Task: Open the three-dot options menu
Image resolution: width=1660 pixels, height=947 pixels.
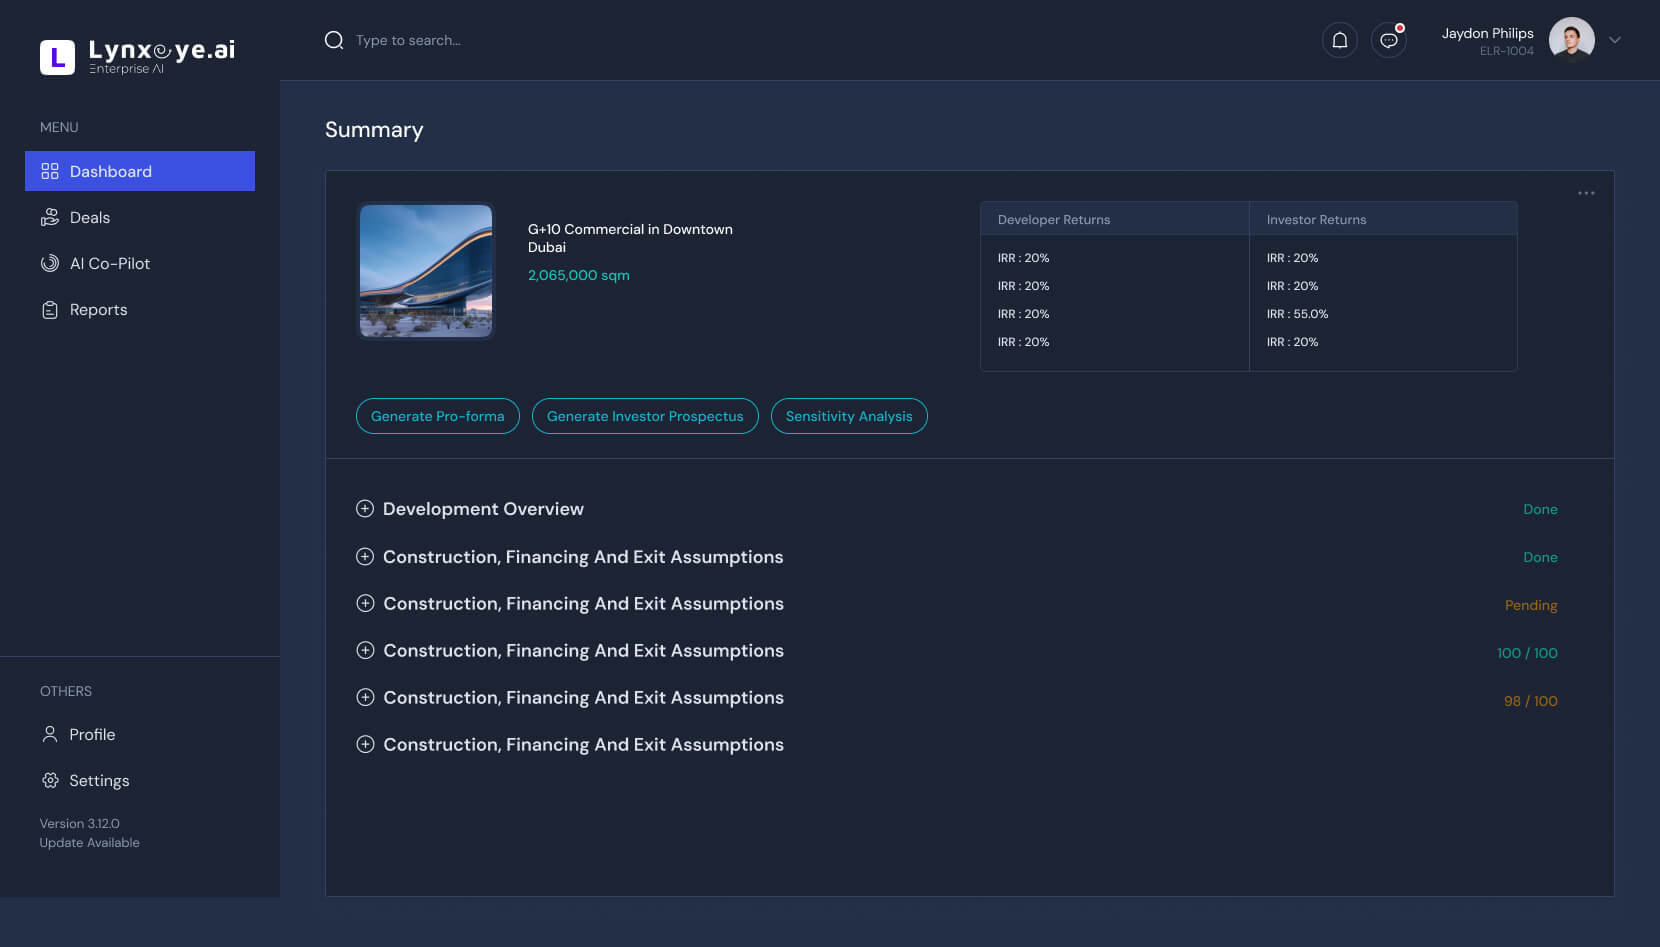Action: coord(1586,193)
